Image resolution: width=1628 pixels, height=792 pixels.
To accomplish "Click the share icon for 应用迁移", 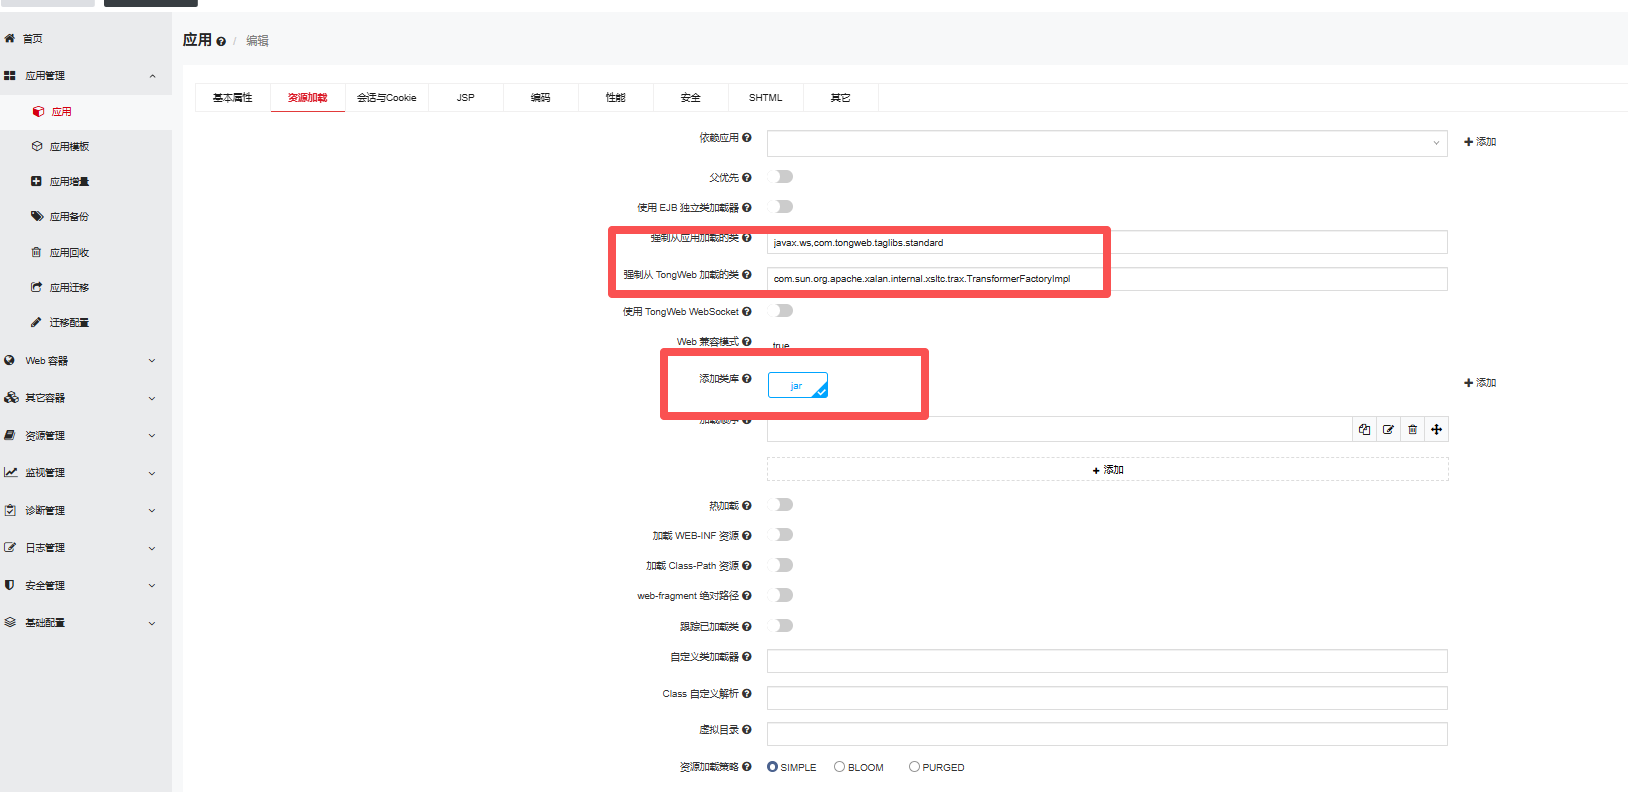I will [x=37, y=287].
